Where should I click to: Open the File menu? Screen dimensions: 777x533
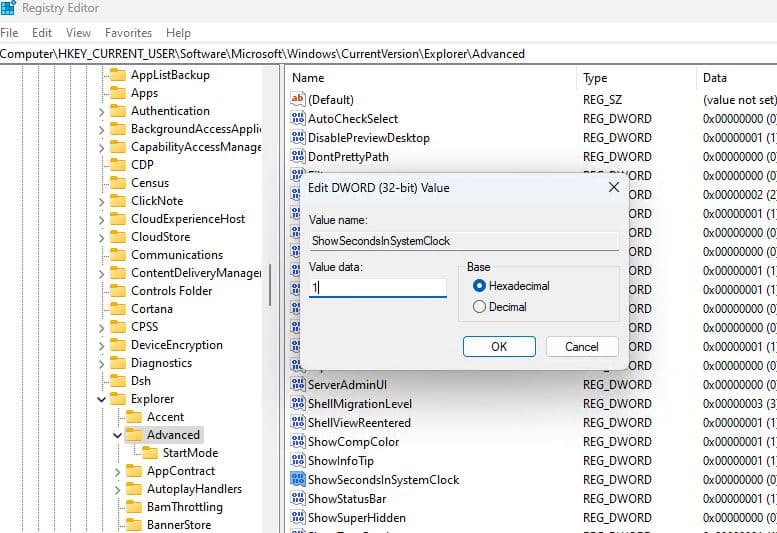click(x=9, y=33)
